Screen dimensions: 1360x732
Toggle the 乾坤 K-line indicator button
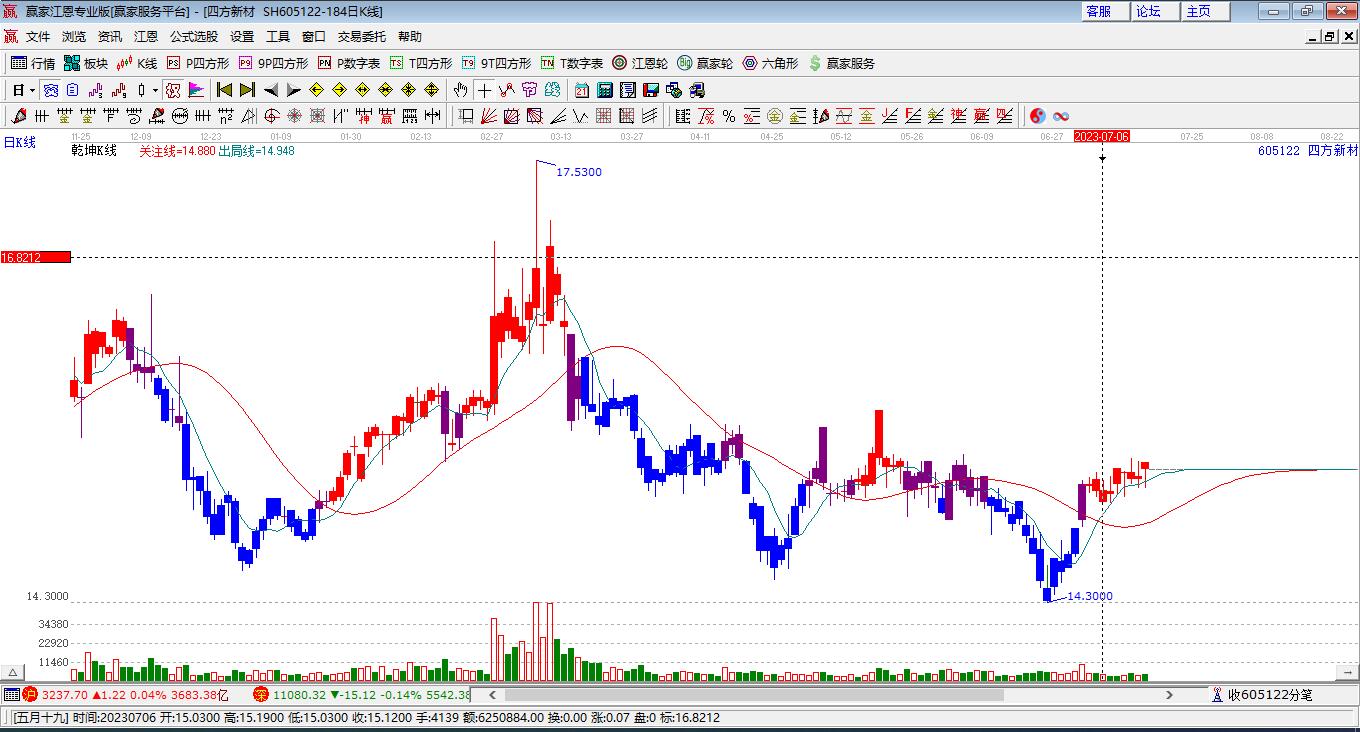pyautogui.click(x=173, y=90)
